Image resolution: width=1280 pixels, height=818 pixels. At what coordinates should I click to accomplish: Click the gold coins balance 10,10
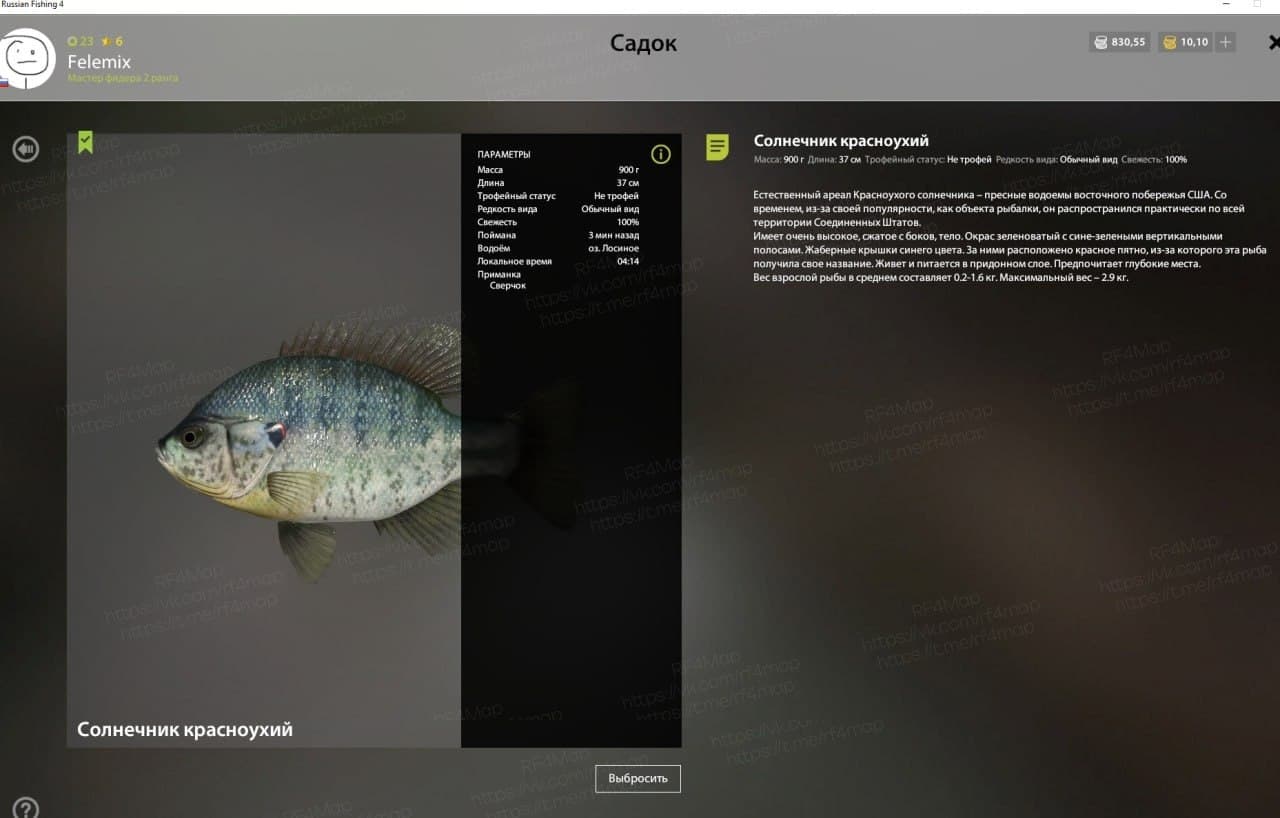1185,42
